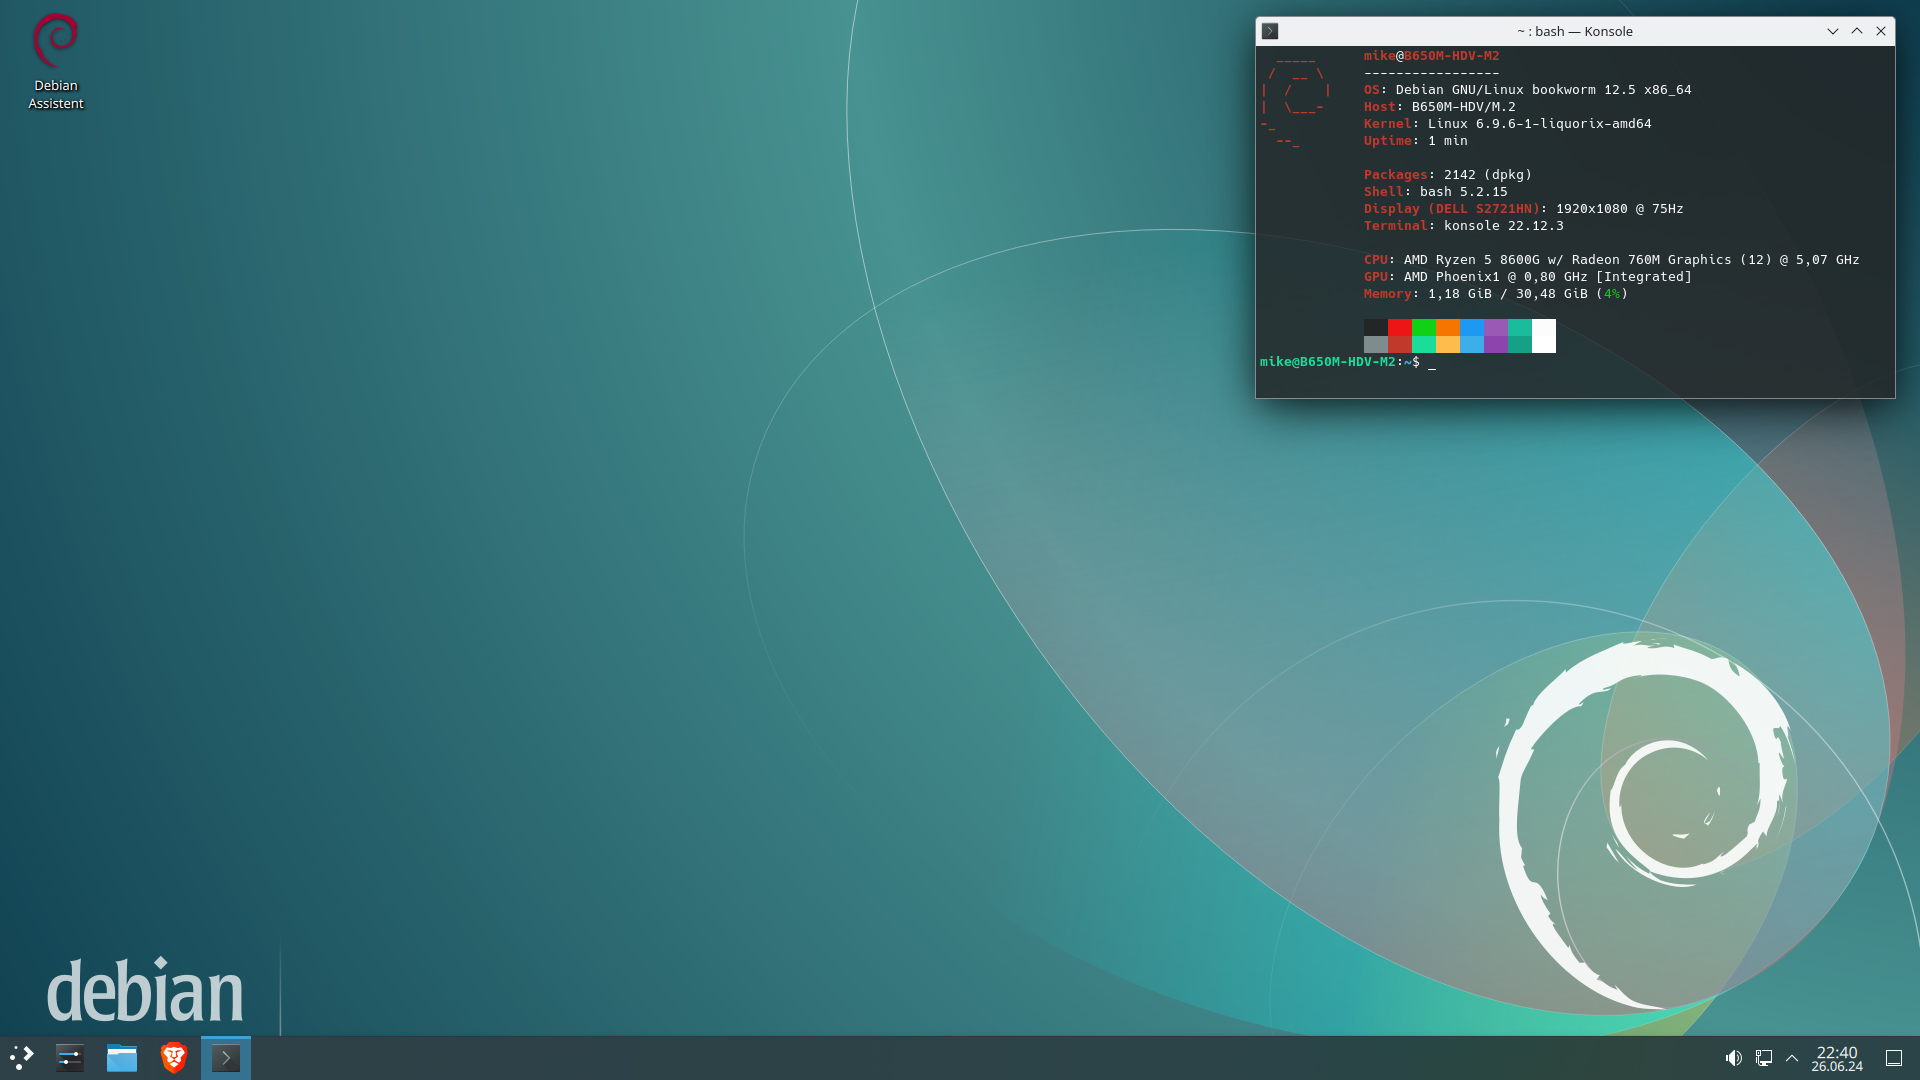Open System Settings via the sliders taskbar icon
1920x1080 pixels.
69,1057
